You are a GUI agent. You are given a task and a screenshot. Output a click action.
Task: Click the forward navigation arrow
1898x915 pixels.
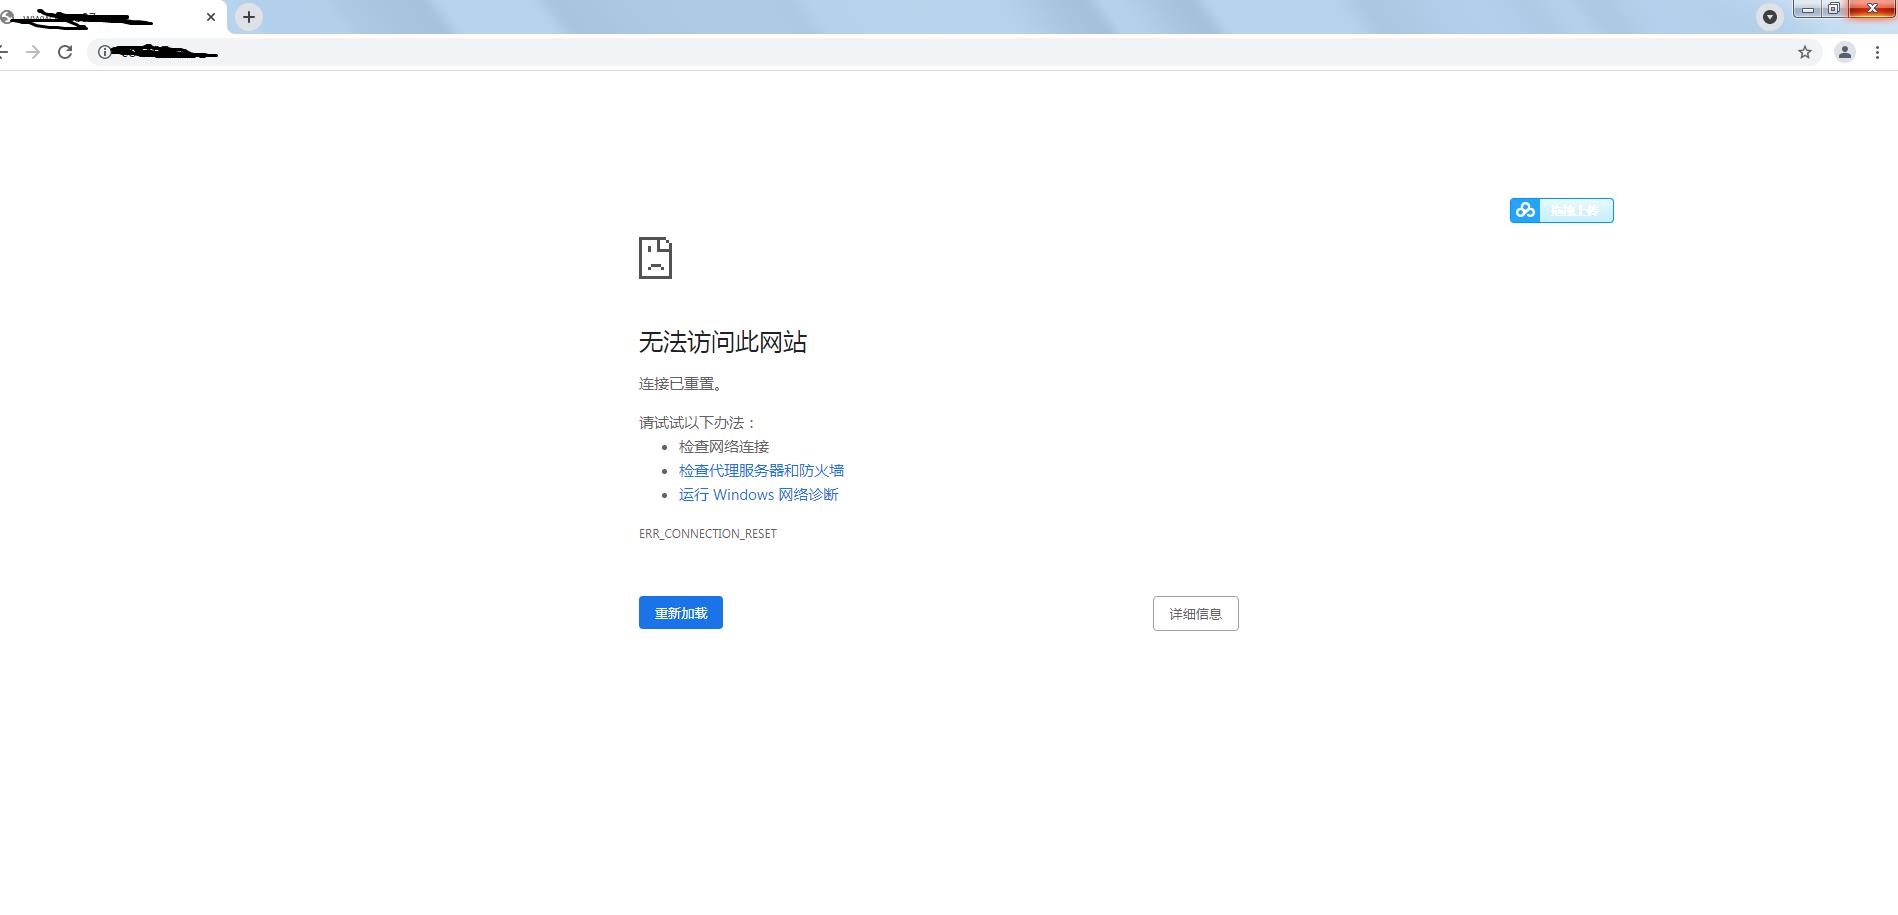pyautogui.click(x=33, y=52)
